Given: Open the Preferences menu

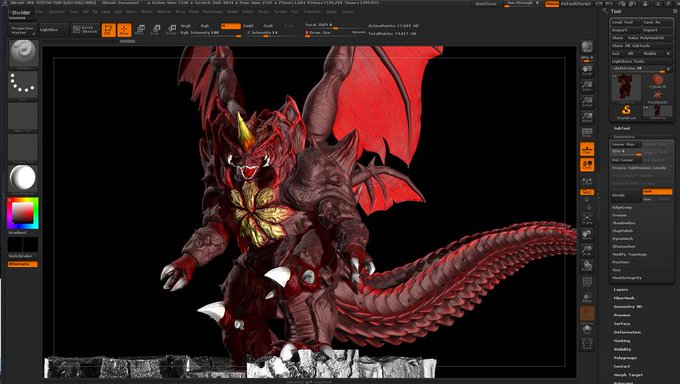Looking at the screenshot, I should (212, 12).
